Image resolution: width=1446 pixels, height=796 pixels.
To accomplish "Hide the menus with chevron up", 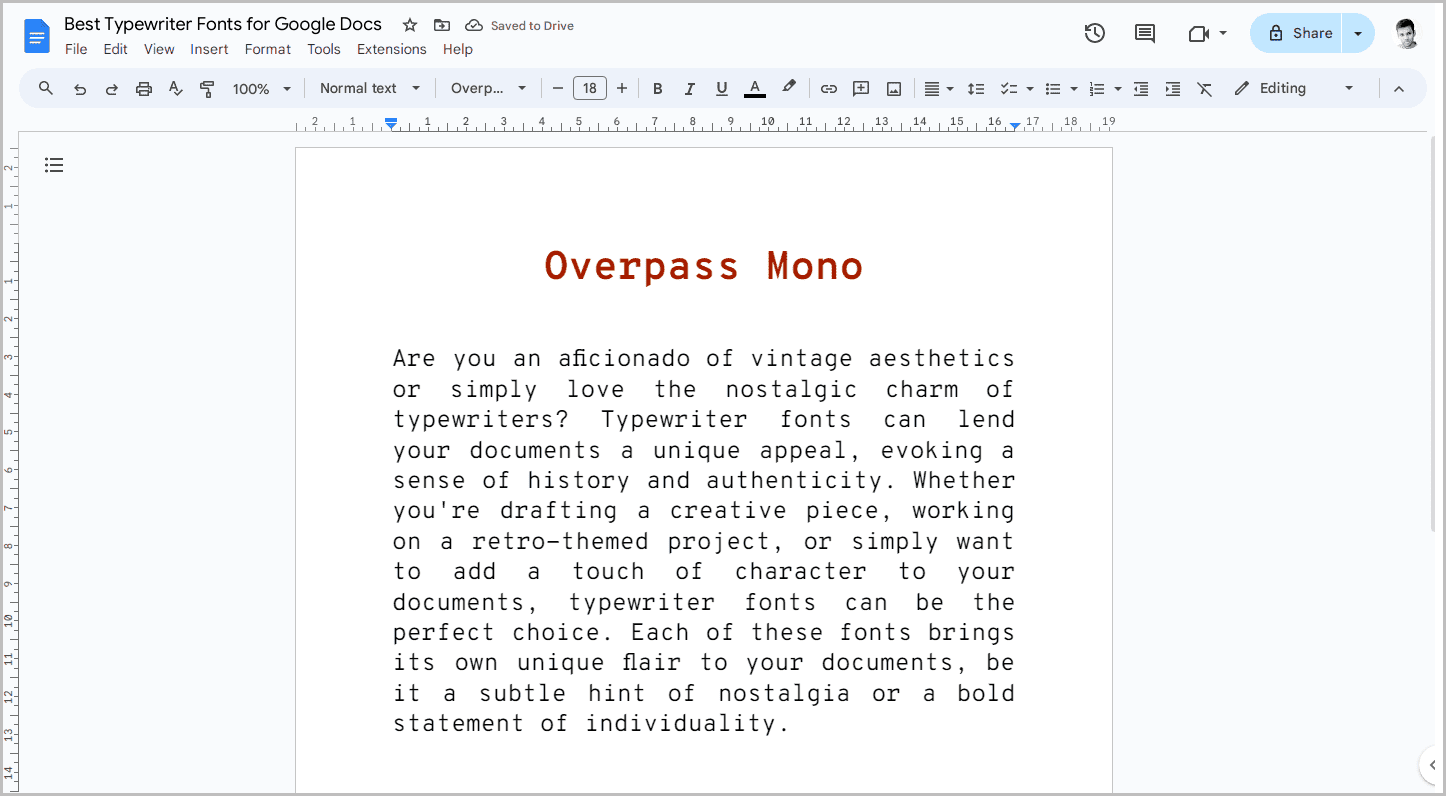I will tap(1399, 89).
